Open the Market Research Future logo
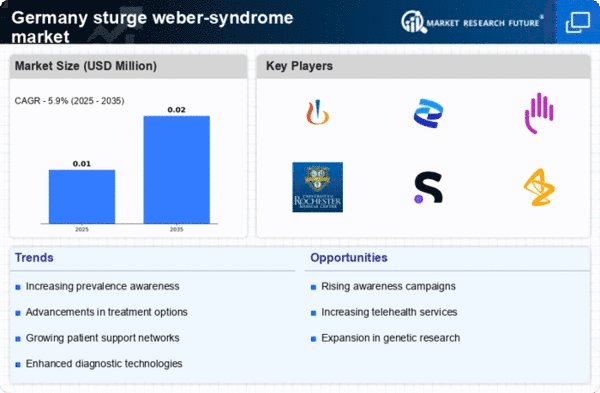 [472, 22]
